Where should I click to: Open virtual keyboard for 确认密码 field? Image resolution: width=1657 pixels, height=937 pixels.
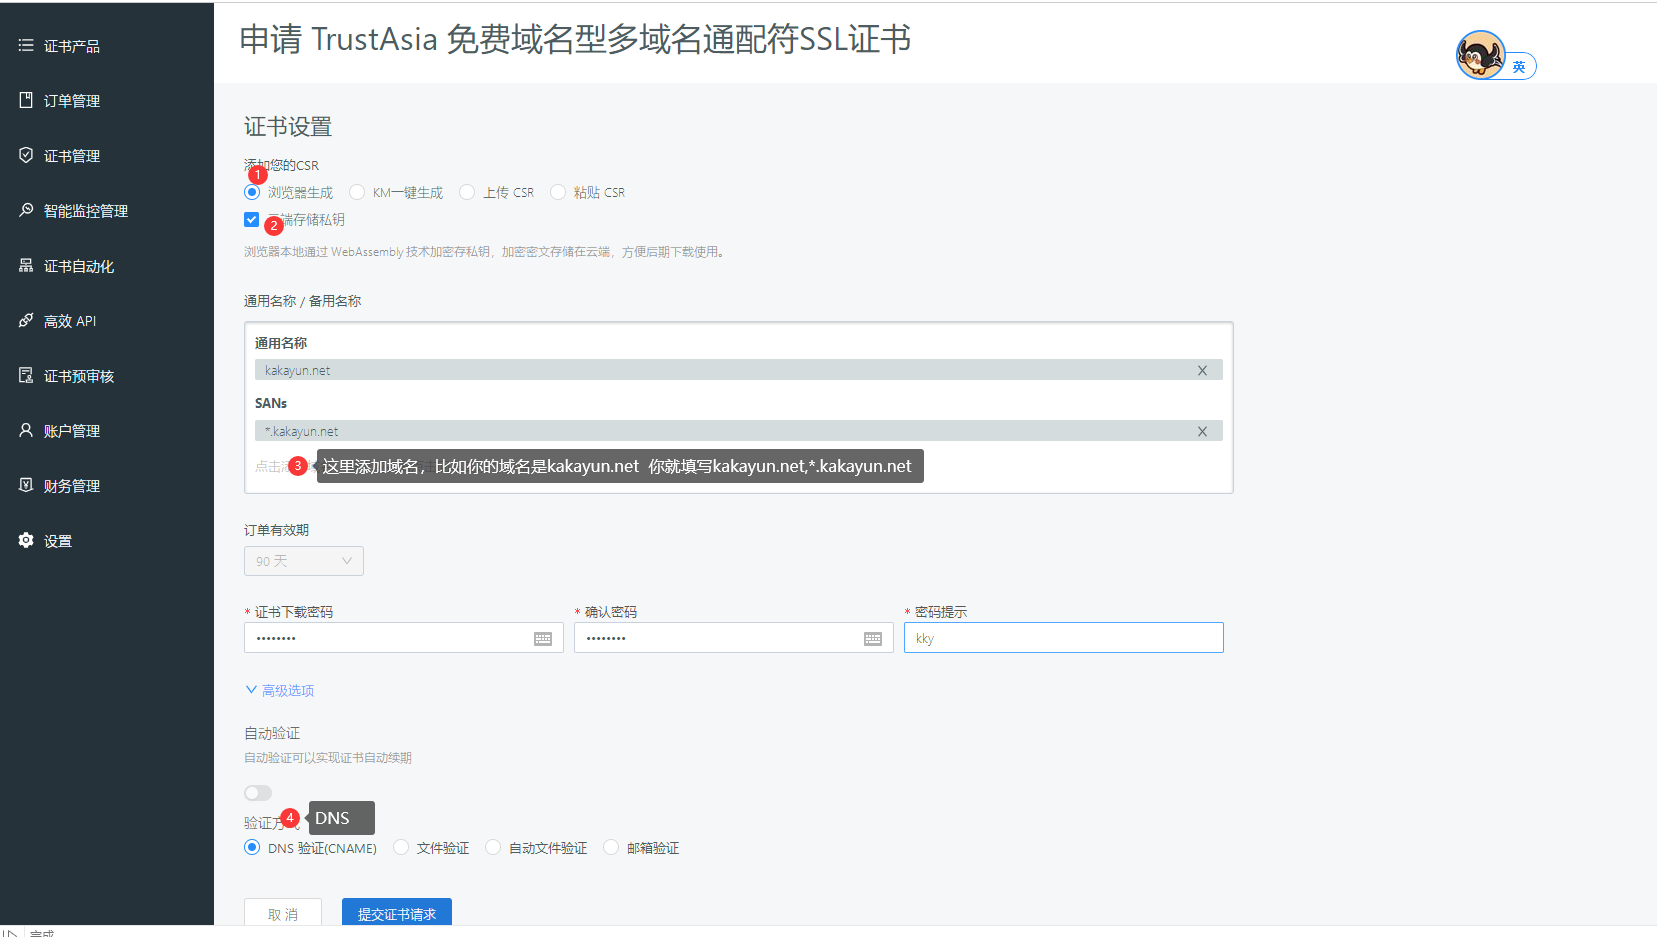coord(873,638)
